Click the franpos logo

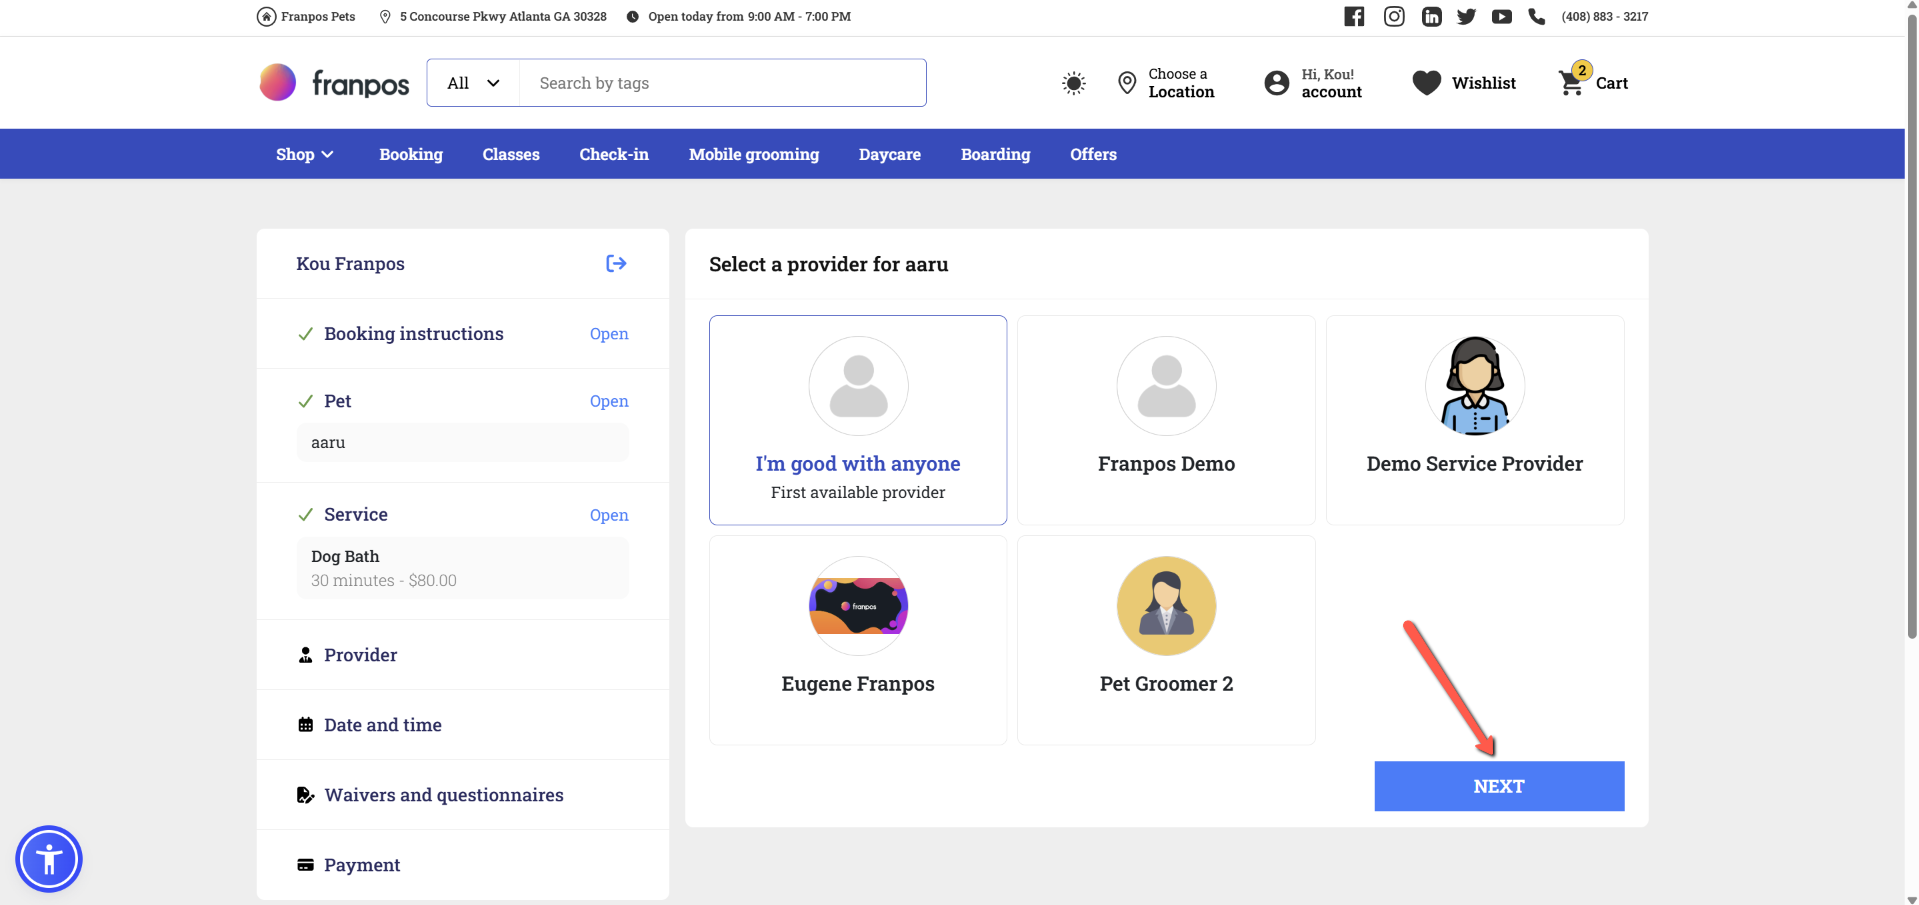coord(334,83)
